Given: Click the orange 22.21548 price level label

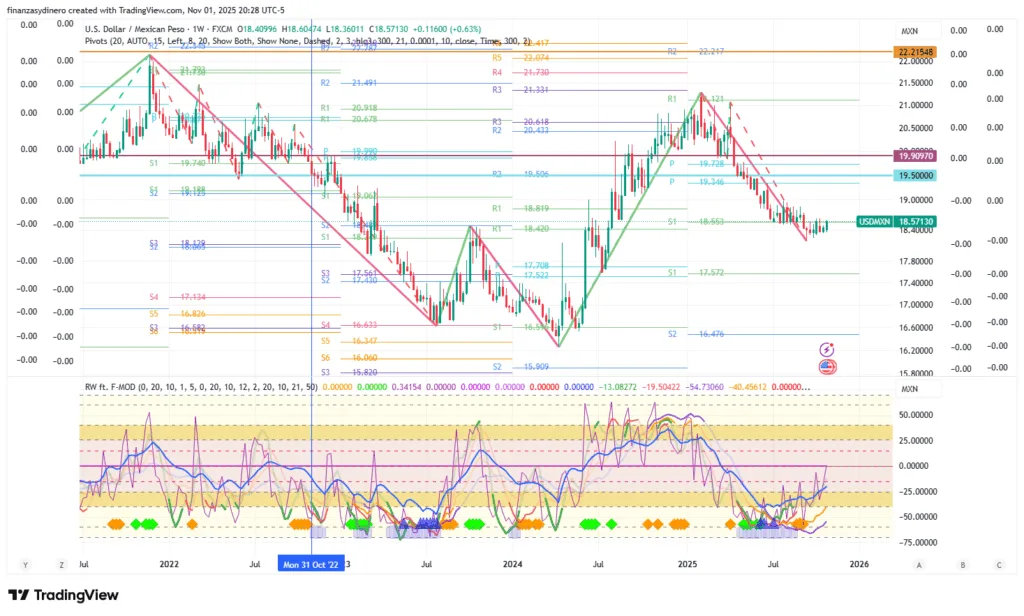Looking at the screenshot, I should (x=915, y=50).
